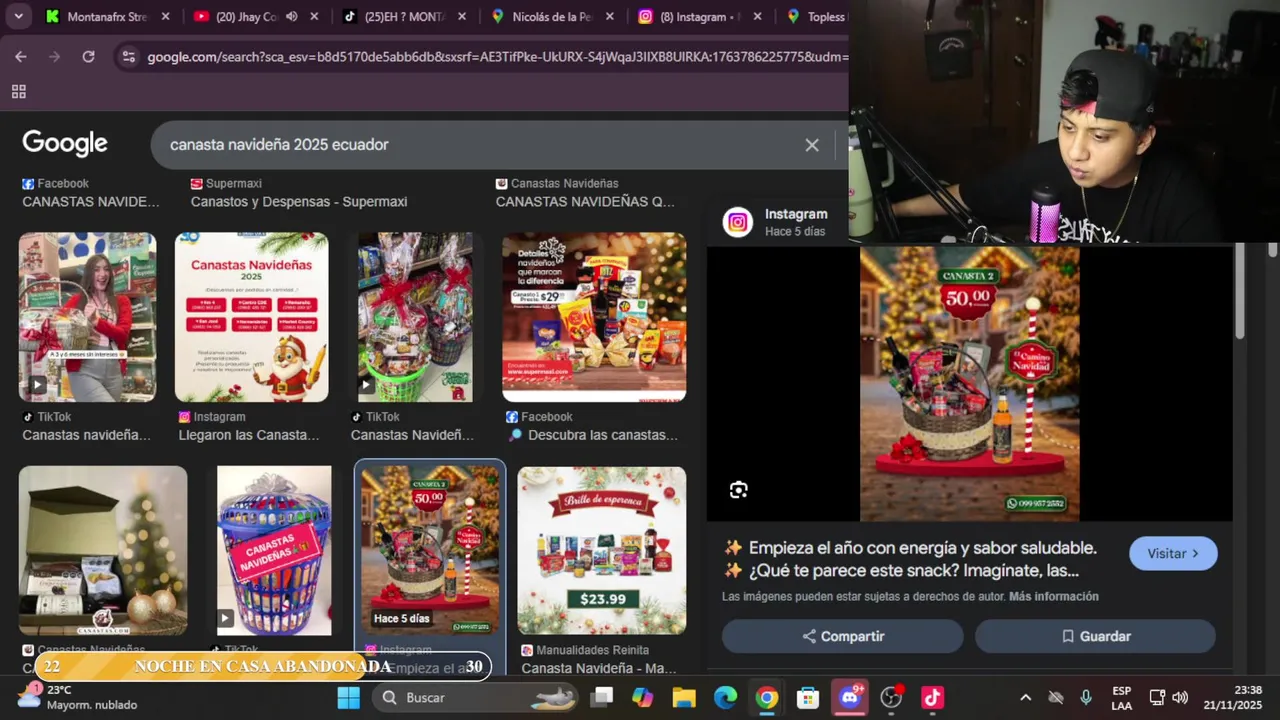Open the Brille de esperanza $23.99 thumbnail
Viewport: 1280px width, 720px height.
(602, 550)
